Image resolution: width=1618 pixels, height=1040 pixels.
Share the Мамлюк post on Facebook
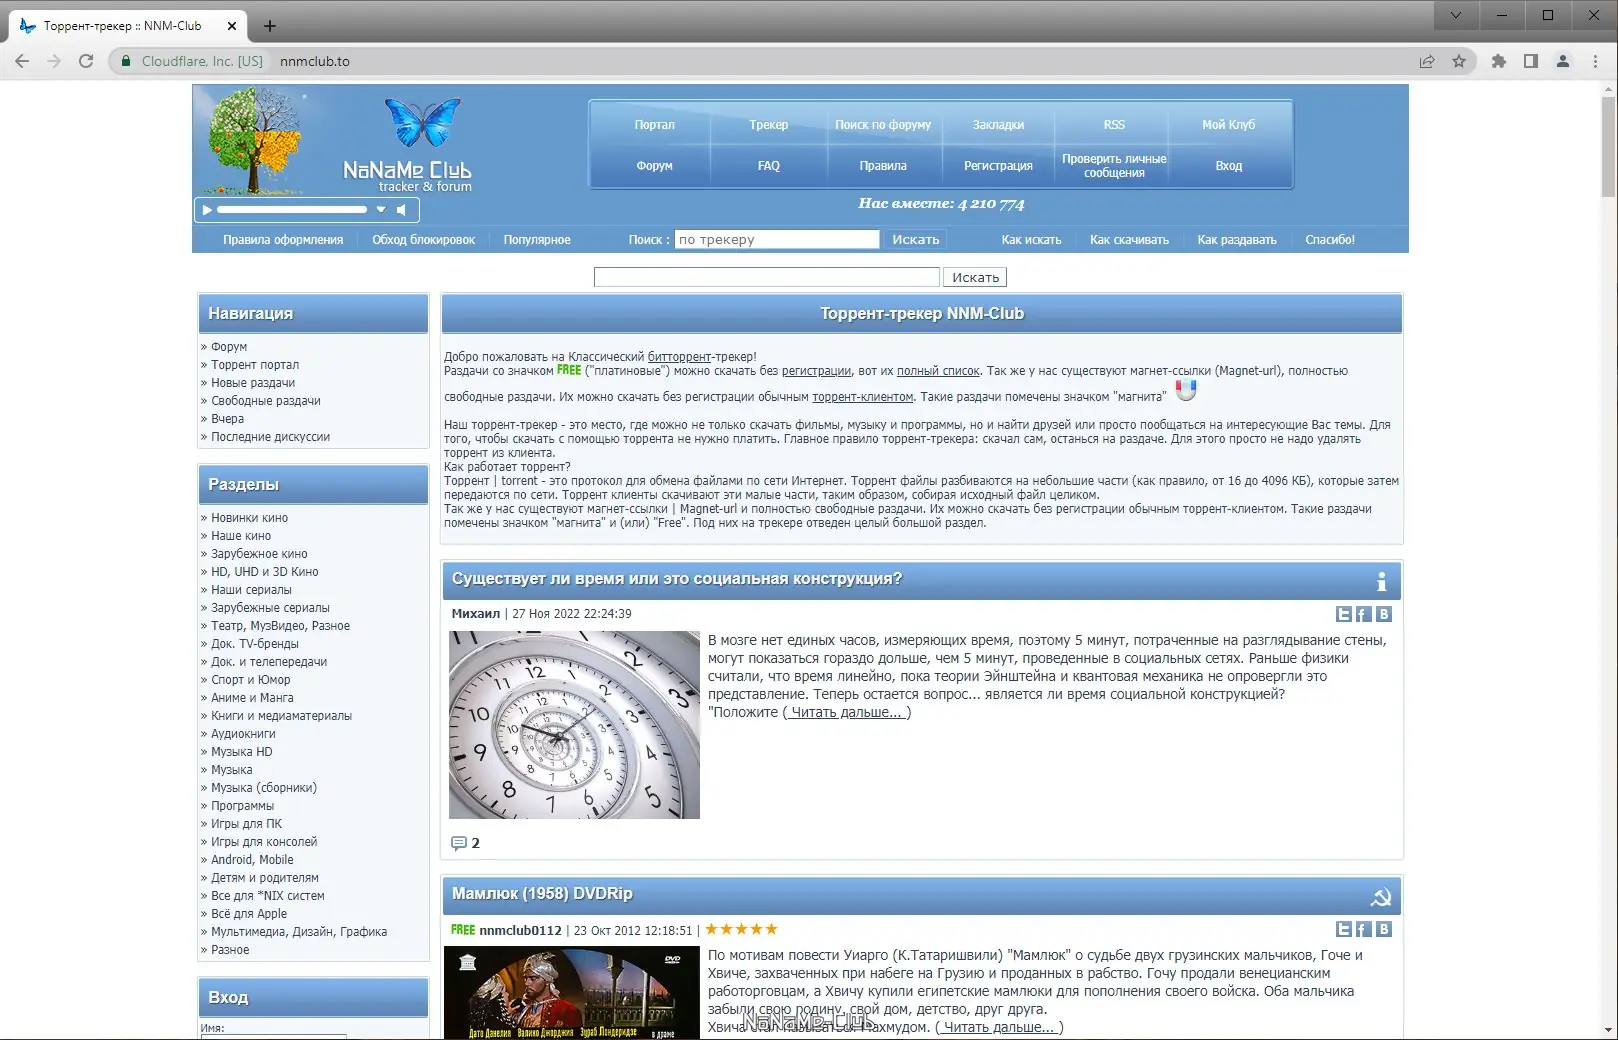pos(1363,929)
